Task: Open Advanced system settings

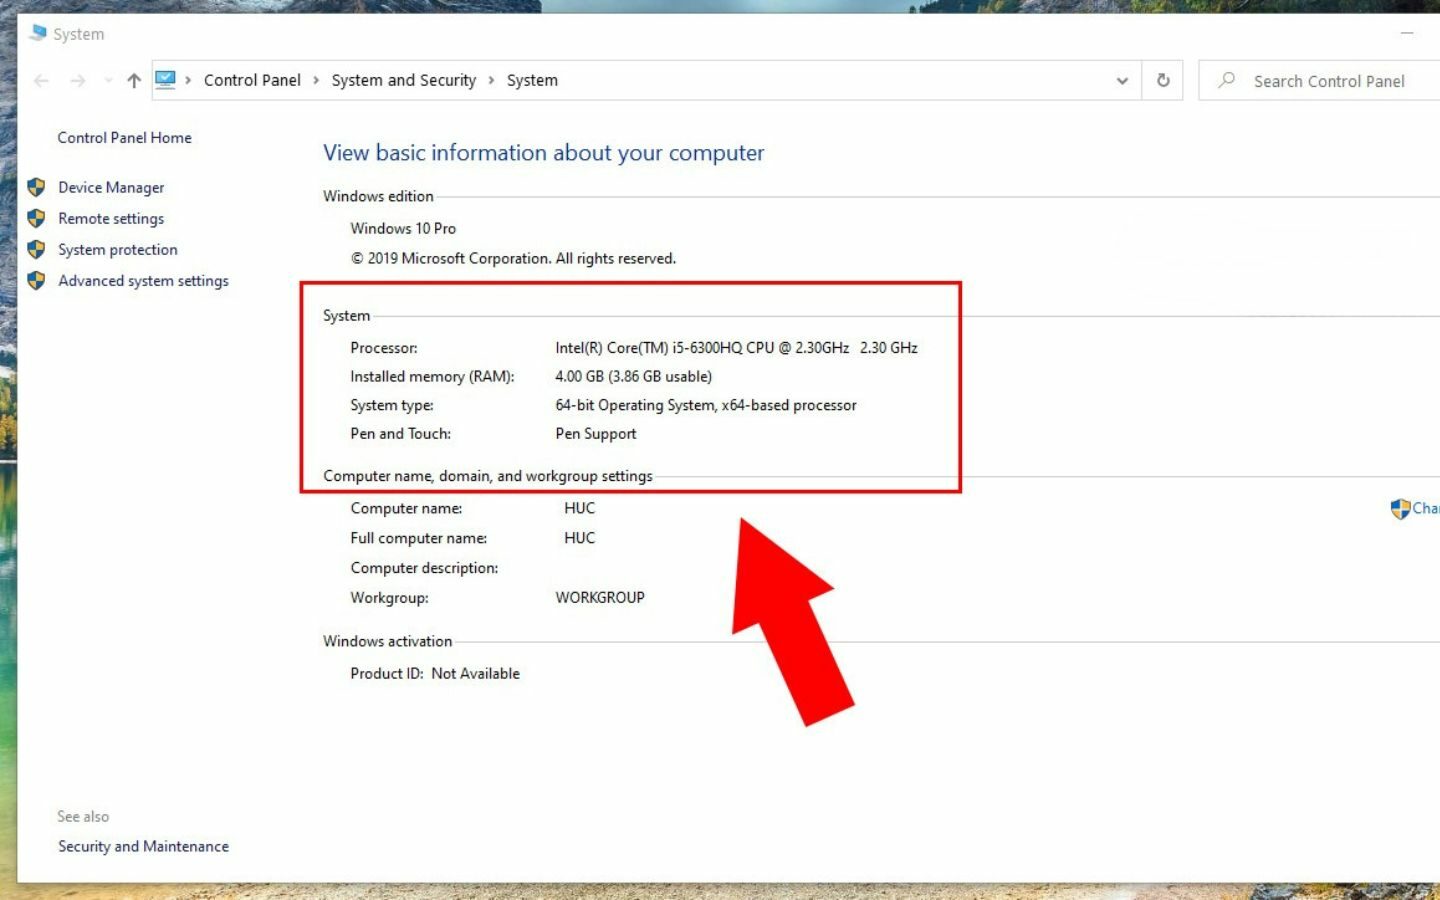Action: tap(143, 281)
